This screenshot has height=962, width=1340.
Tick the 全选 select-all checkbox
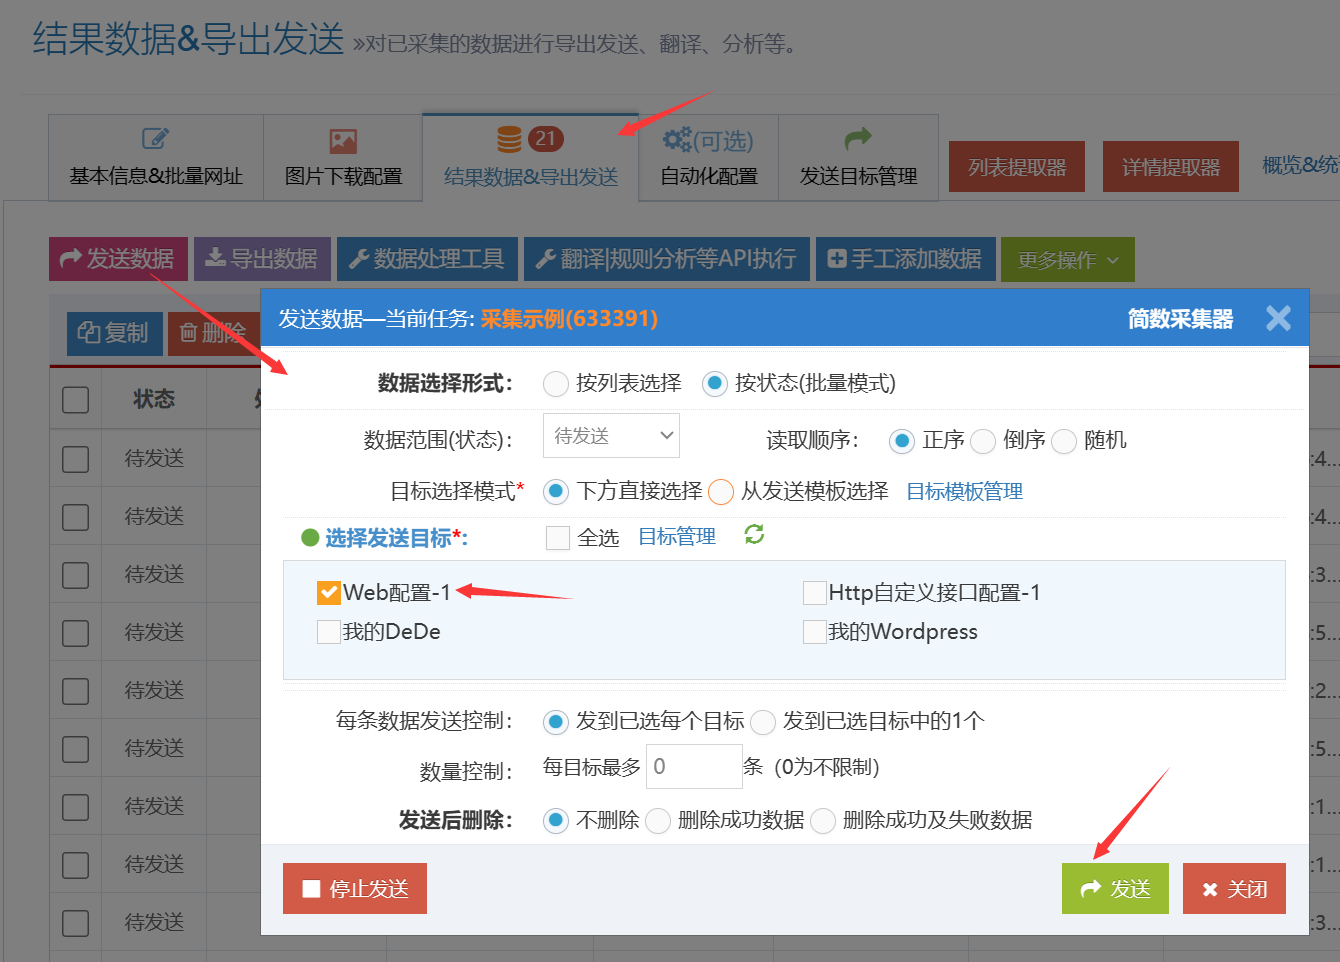[x=558, y=538]
